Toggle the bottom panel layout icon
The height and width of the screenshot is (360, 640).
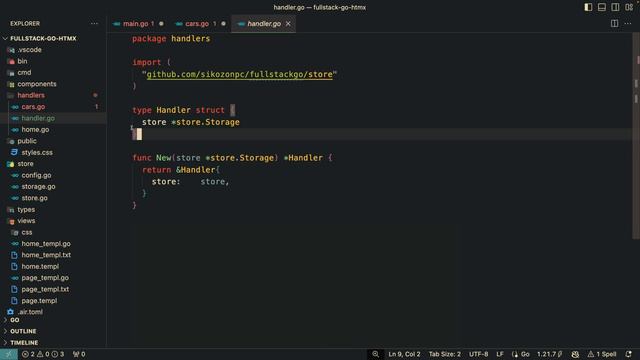[602, 7]
